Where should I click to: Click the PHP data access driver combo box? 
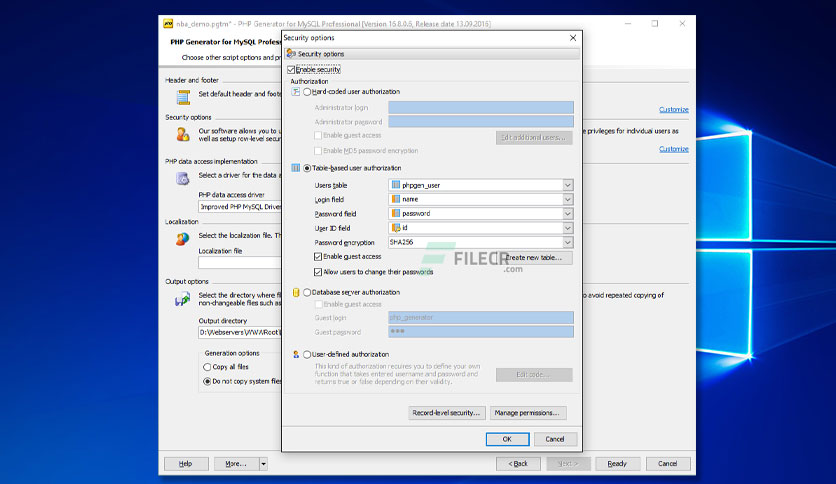(x=240, y=207)
